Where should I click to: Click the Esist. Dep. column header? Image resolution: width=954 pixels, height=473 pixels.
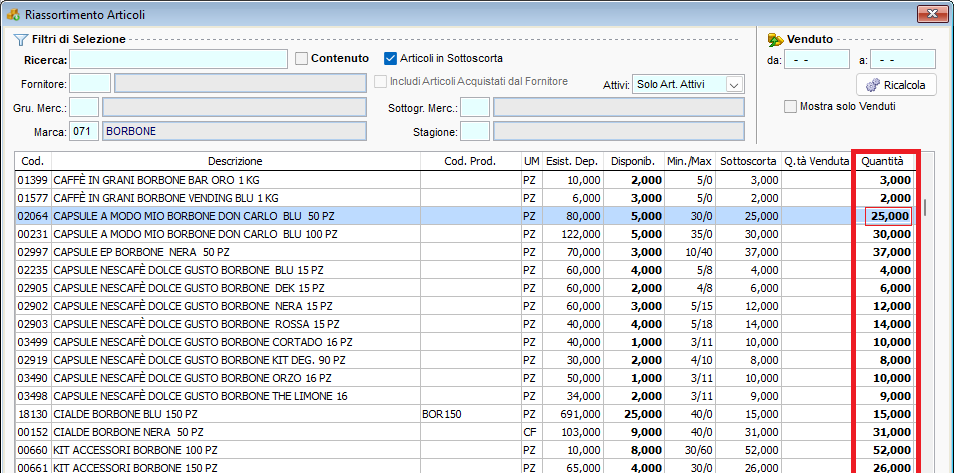pyautogui.click(x=573, y=161)
